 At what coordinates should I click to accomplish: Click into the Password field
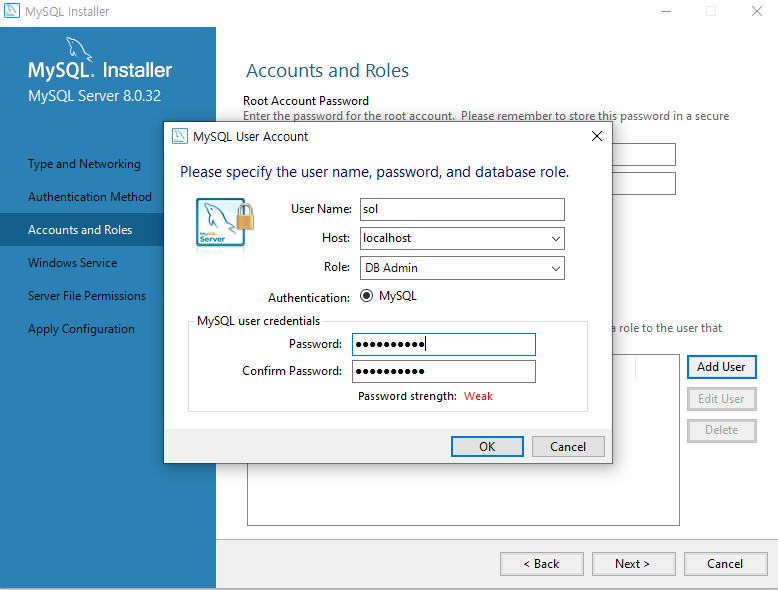(444, 344)
